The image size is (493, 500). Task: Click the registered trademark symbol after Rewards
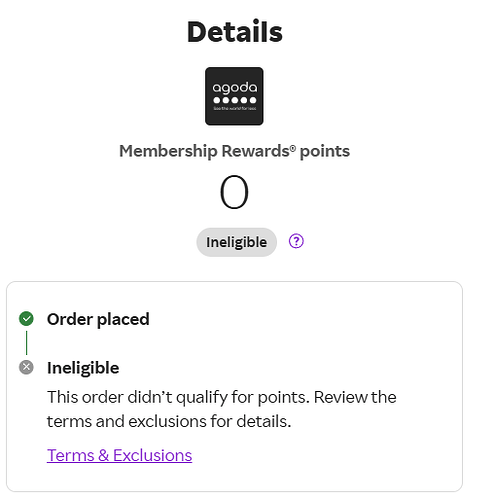[292, 148]
